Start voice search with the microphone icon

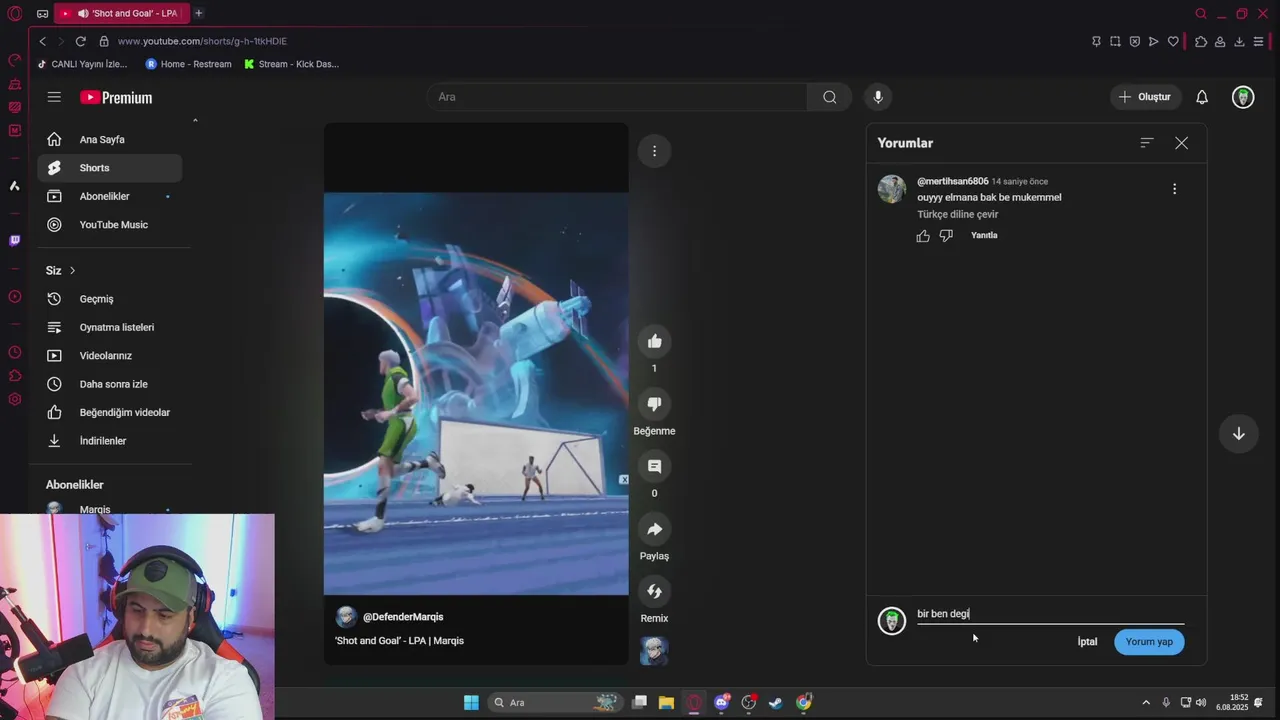click(878, 97)
